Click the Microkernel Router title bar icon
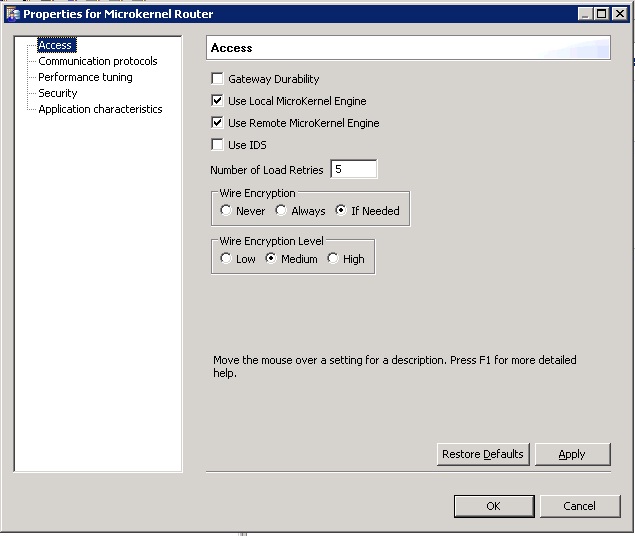Image resolution: width=635 pixels, height=536 pixels. (13, 15)
